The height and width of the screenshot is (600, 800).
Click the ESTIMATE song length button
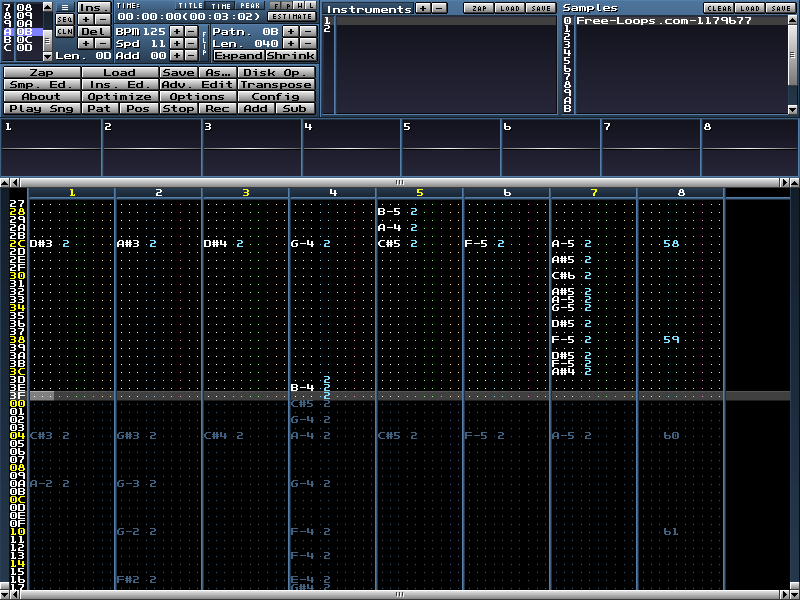point(291,17)
